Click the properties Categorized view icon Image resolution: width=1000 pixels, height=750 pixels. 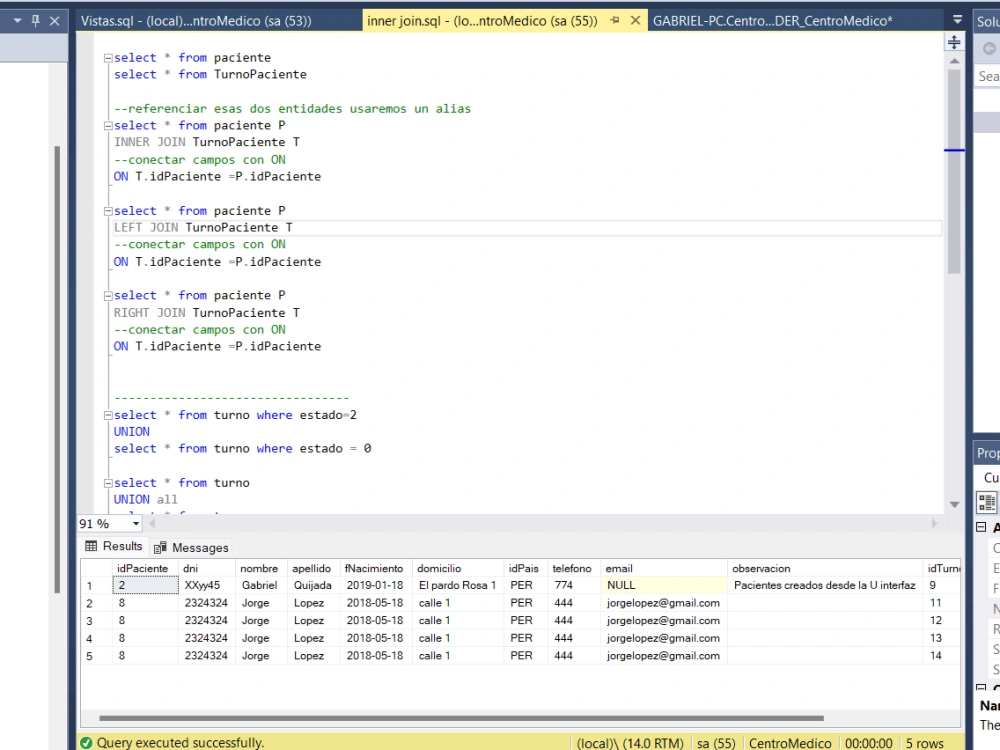click(987, 502)
